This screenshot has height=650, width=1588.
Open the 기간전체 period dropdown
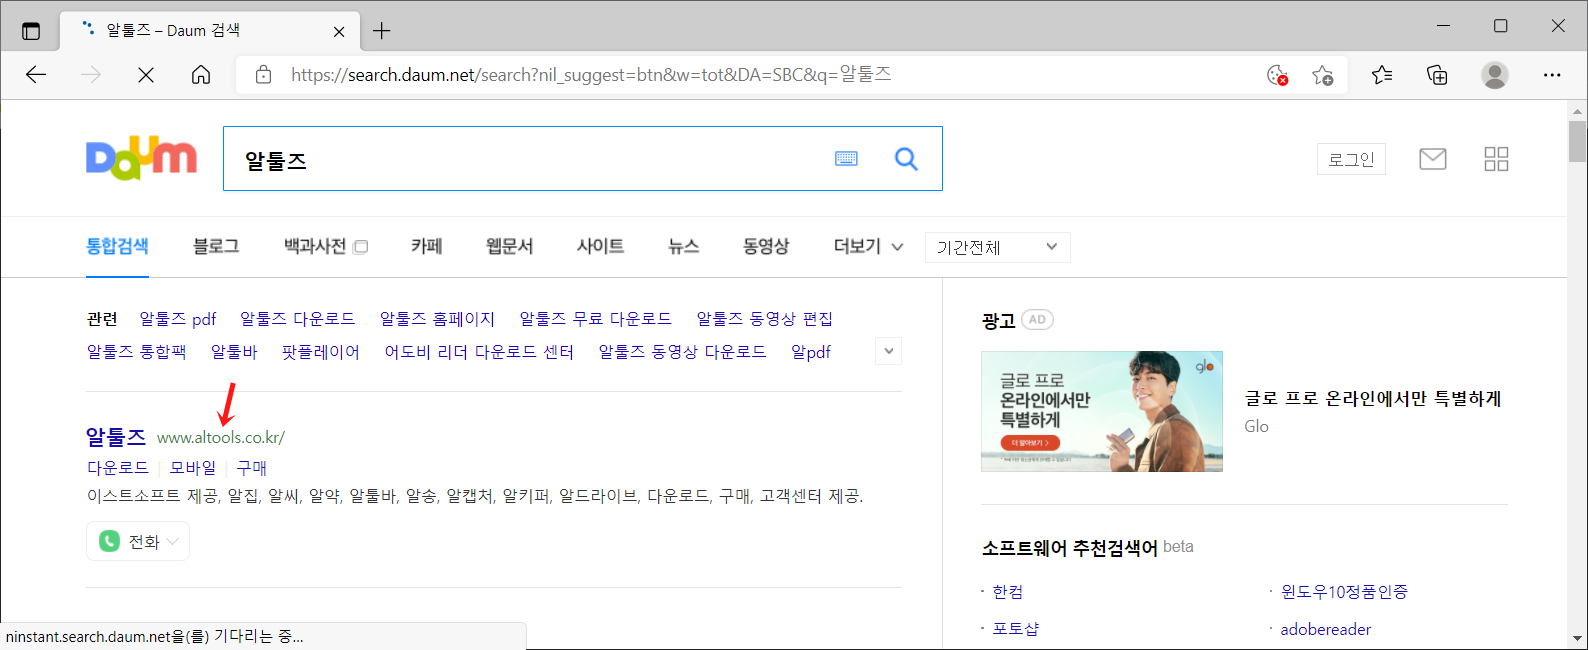pos(998,247)
